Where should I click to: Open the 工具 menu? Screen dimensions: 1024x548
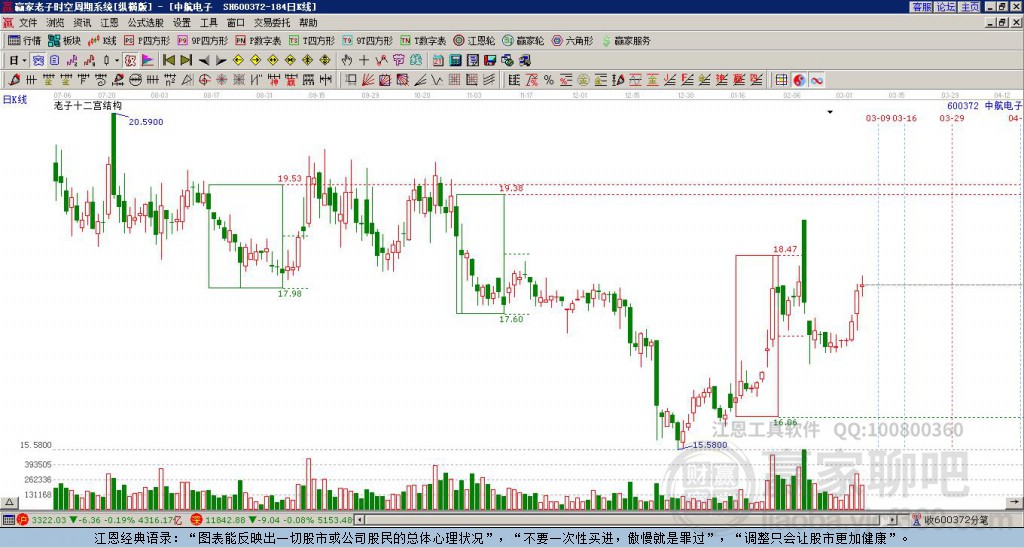pos(209,23)
